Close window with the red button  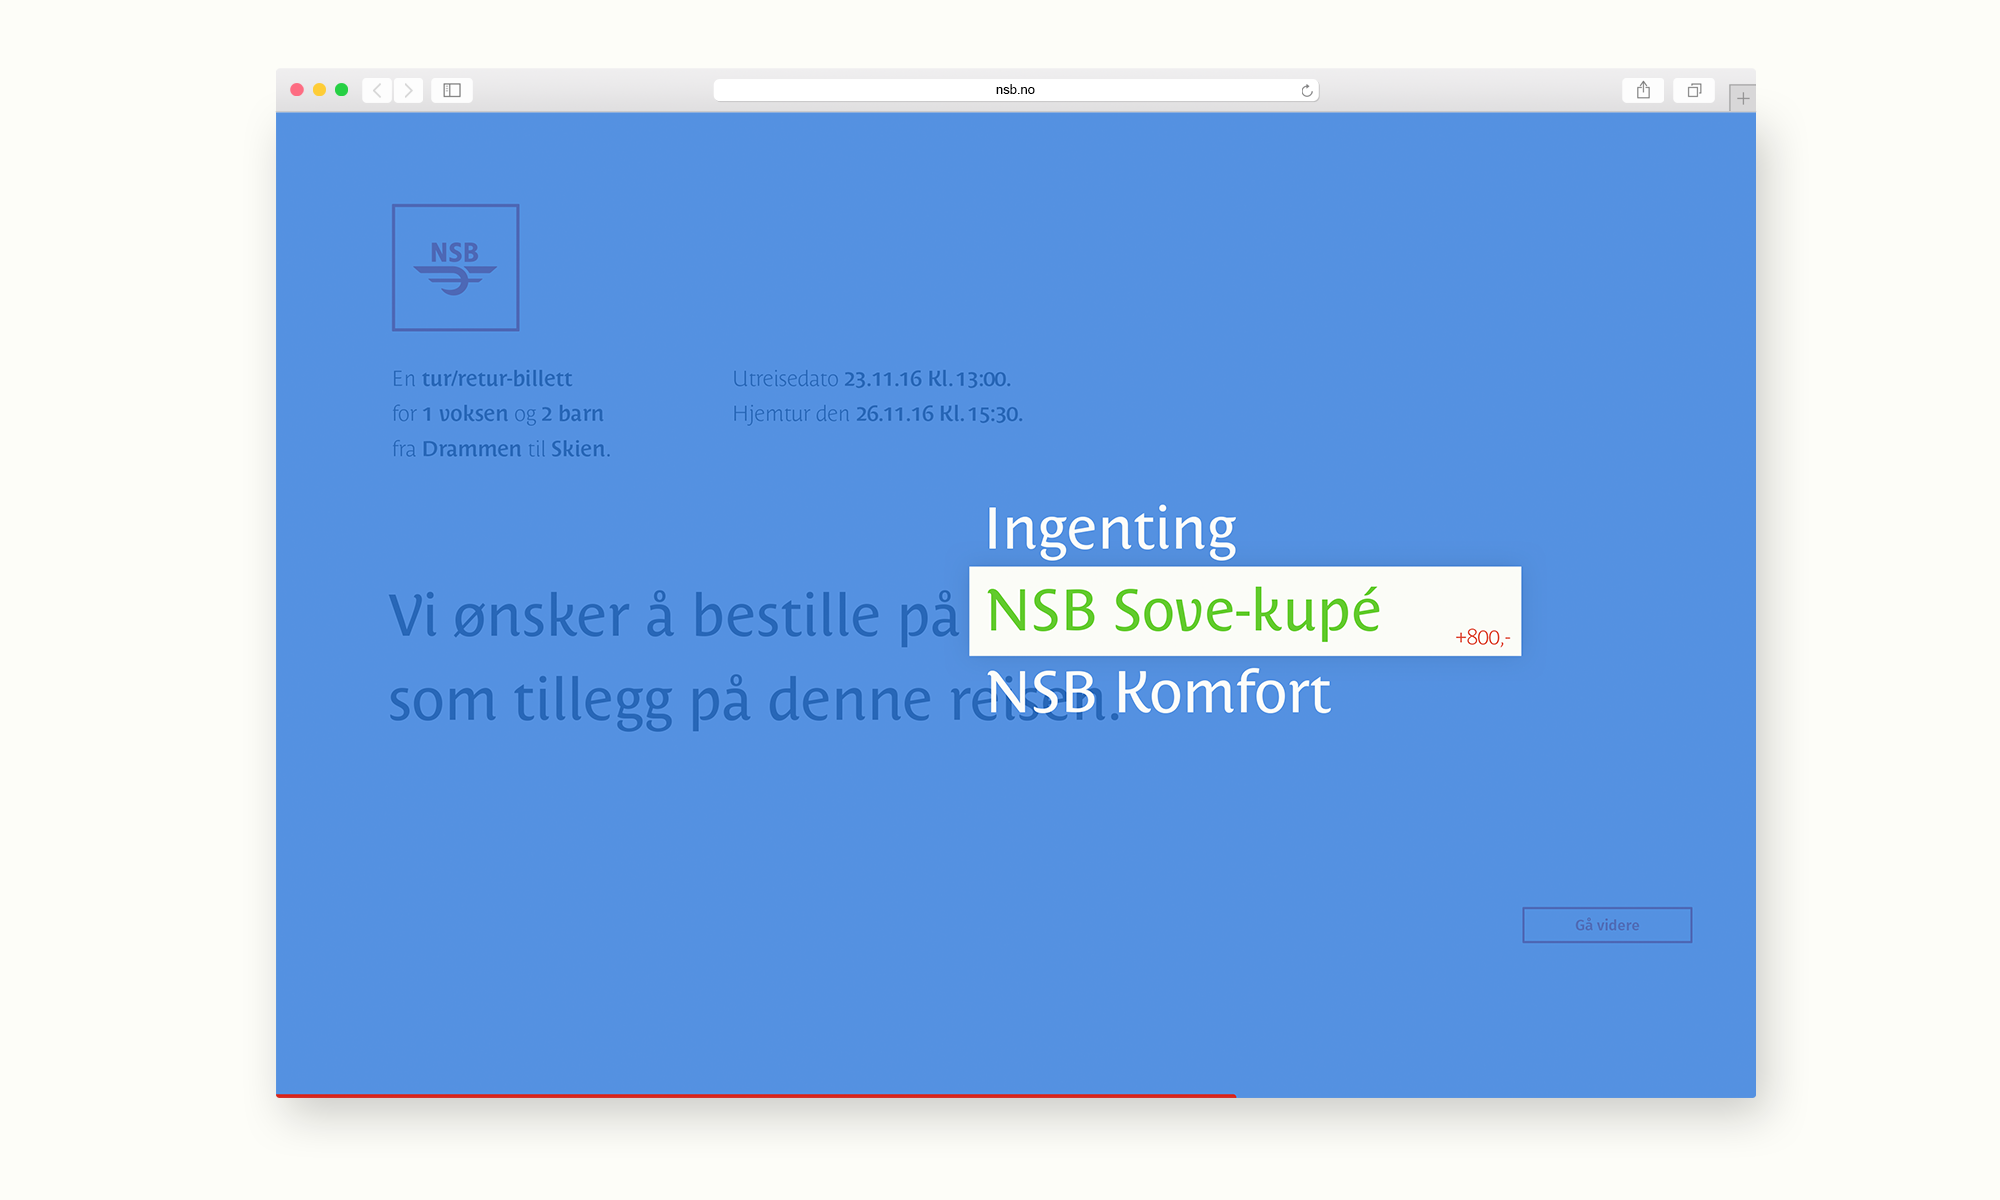(297, 90)
